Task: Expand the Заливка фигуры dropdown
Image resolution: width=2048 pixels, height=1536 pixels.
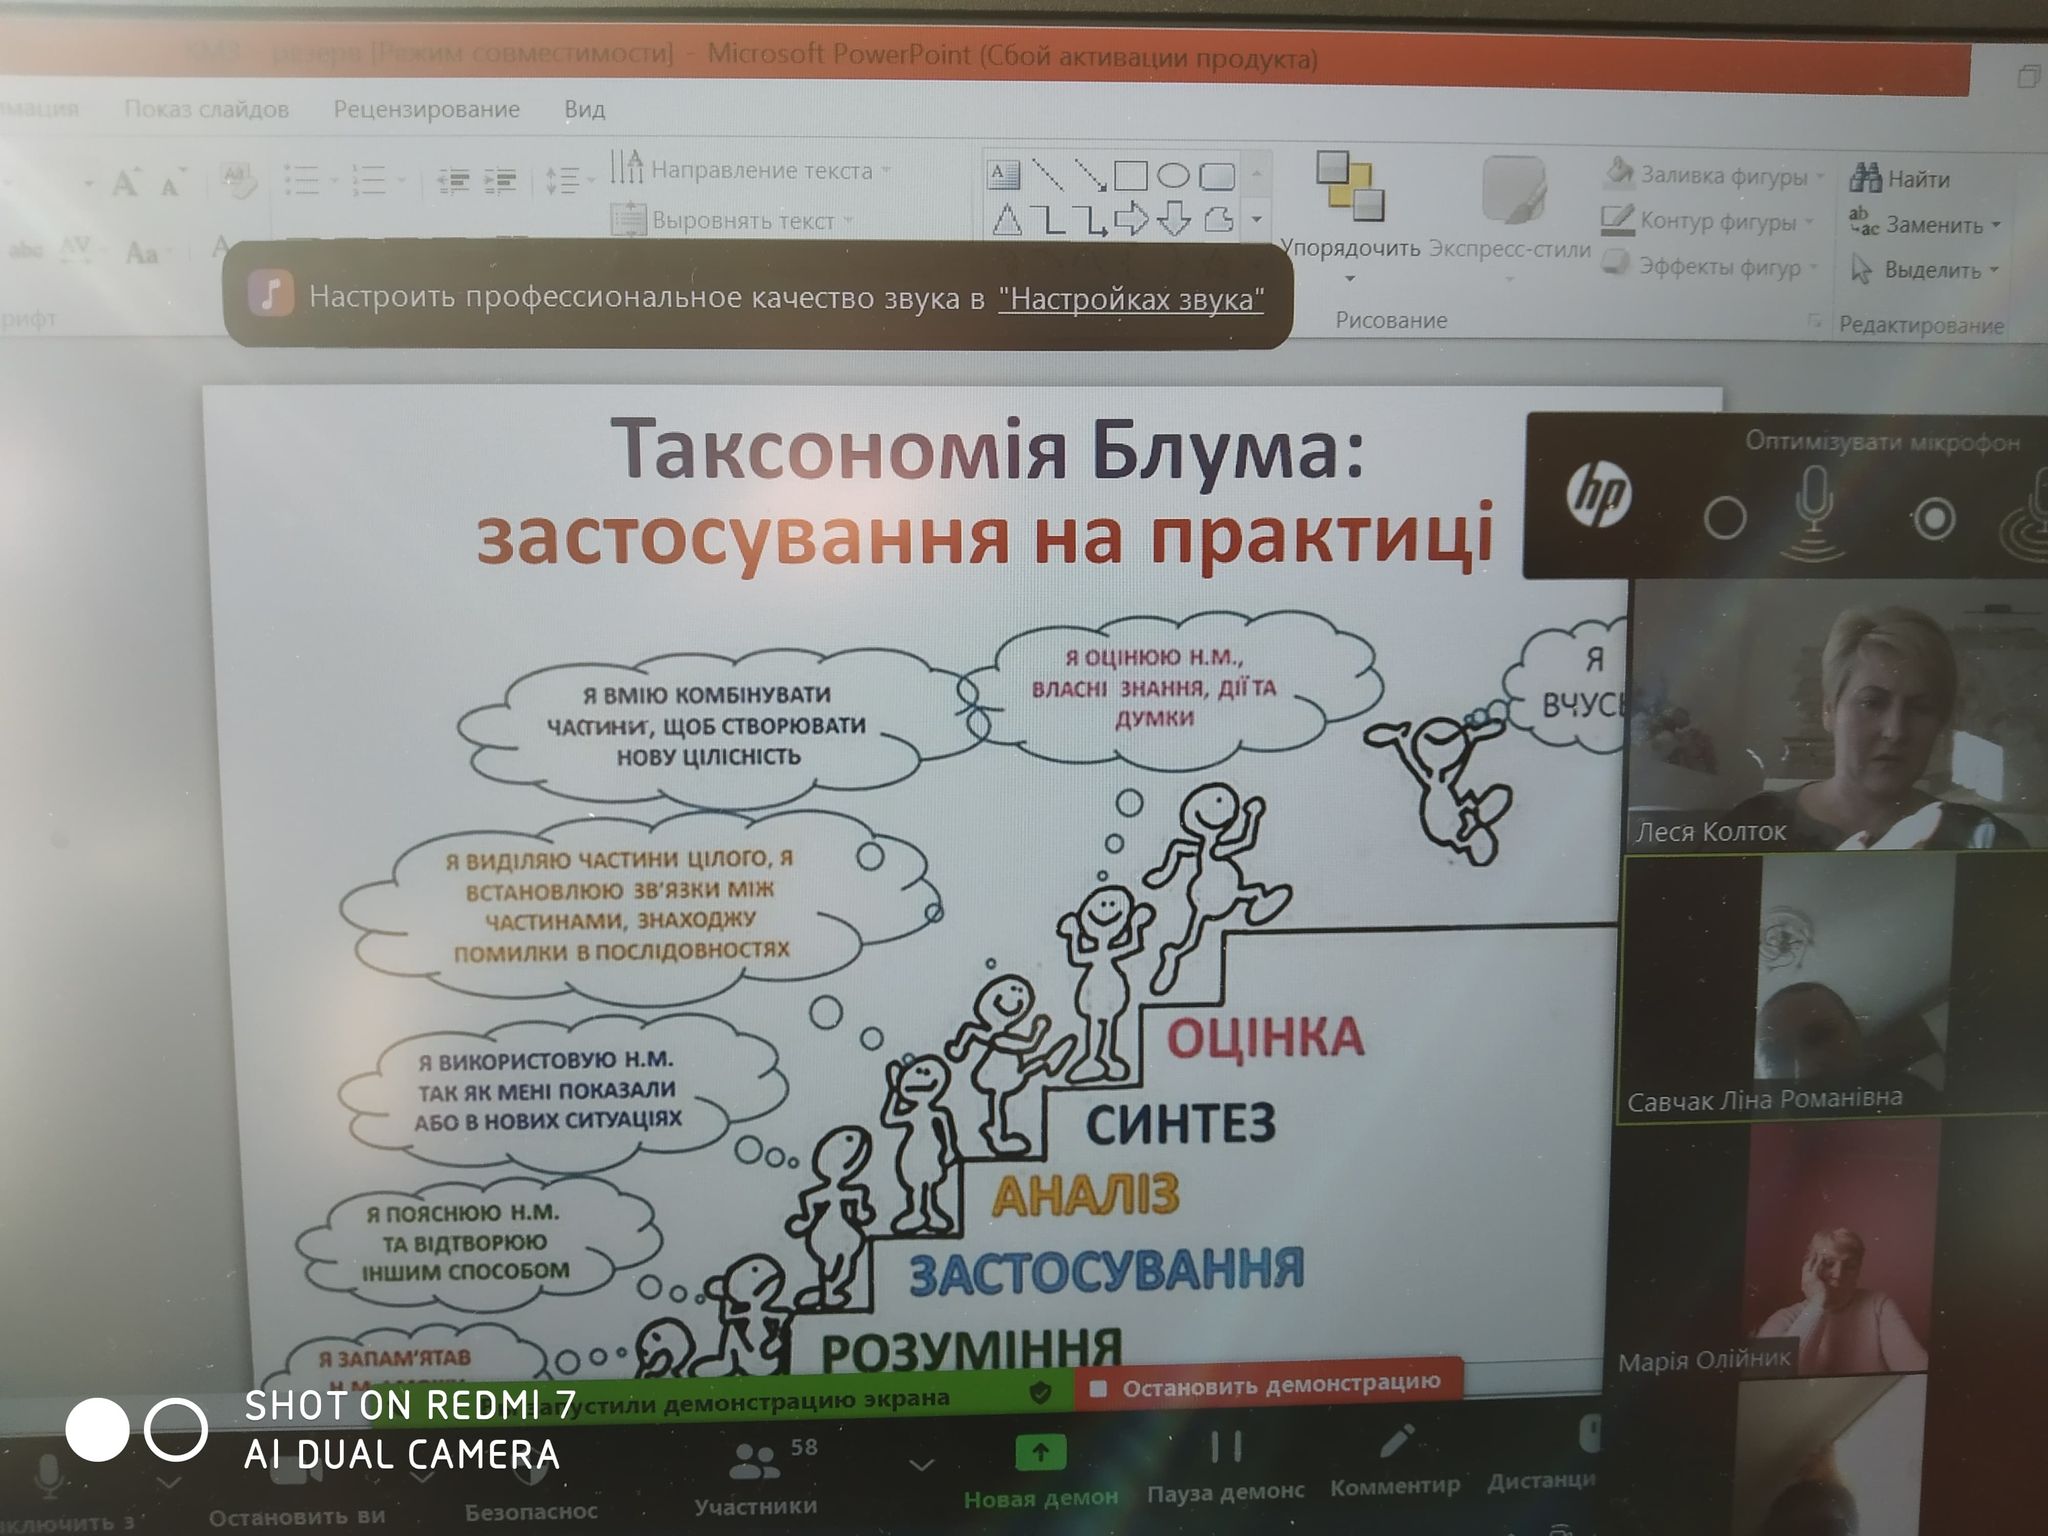Action: click(1820, 177)
